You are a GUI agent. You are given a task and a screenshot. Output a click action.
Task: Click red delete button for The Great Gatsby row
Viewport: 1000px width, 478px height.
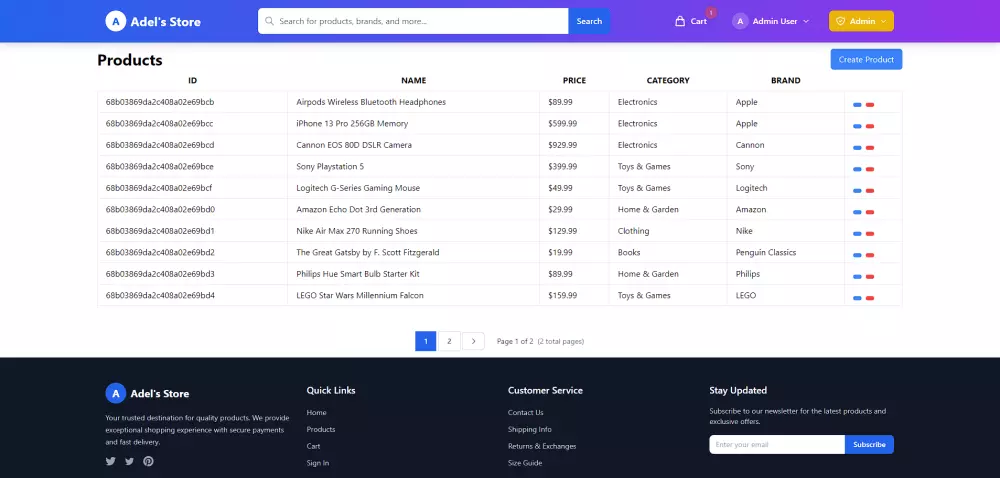click(x=870, y=255)
